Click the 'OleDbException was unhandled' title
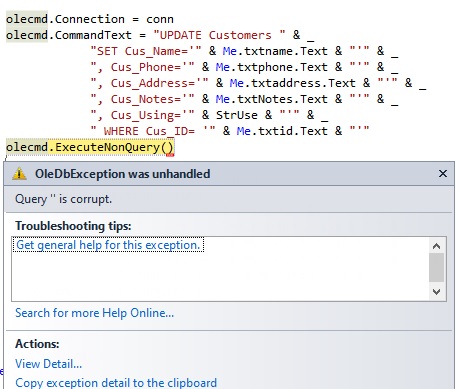The image size is (460, 389). (123, 174)
